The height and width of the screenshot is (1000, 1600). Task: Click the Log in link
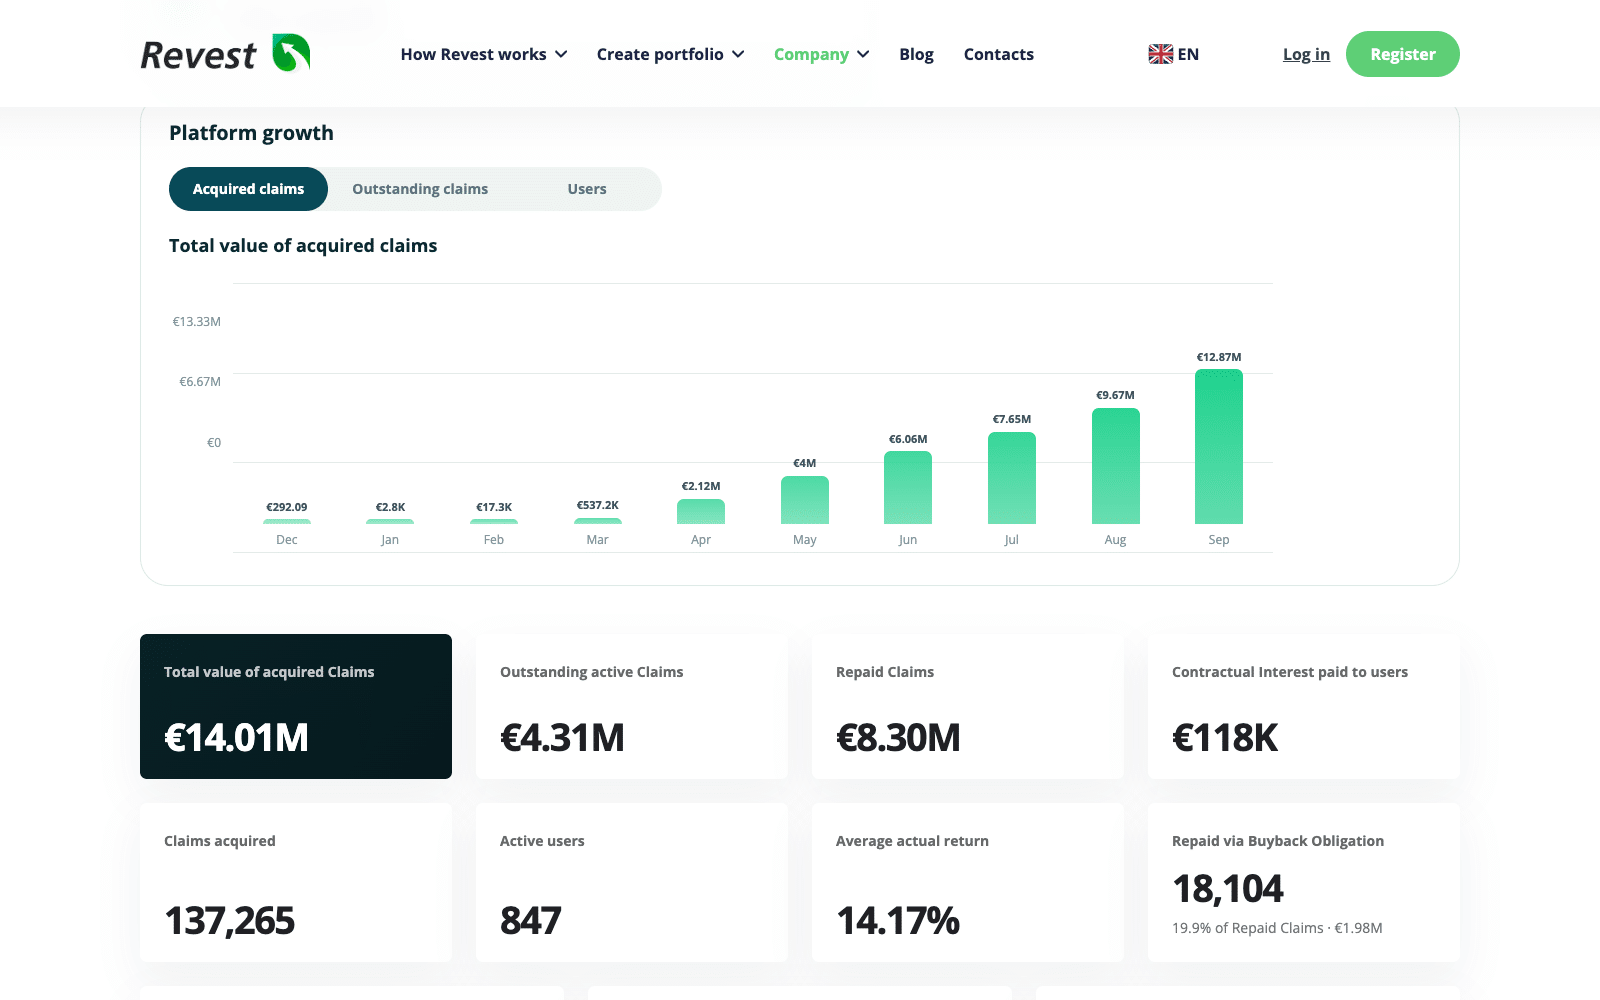click(x=1306, y=54)
